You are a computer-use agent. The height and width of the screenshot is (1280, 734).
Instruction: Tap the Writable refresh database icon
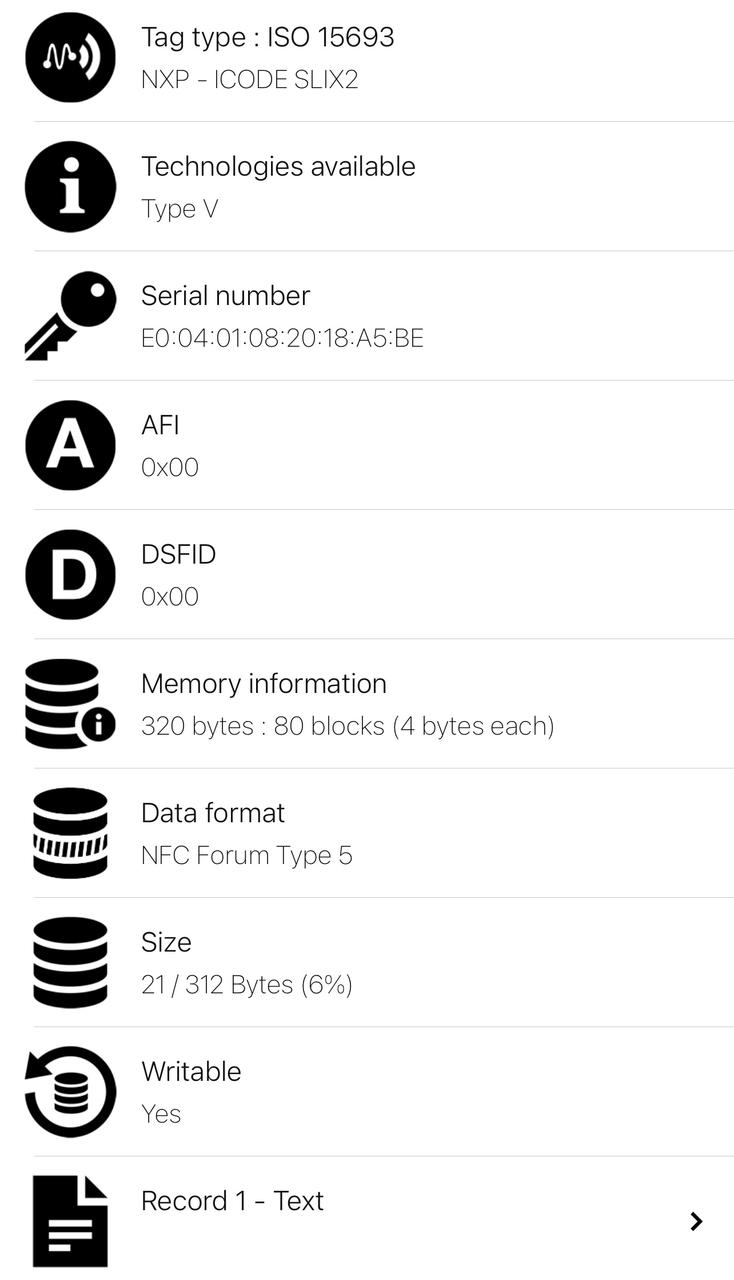pos(70,1091)
